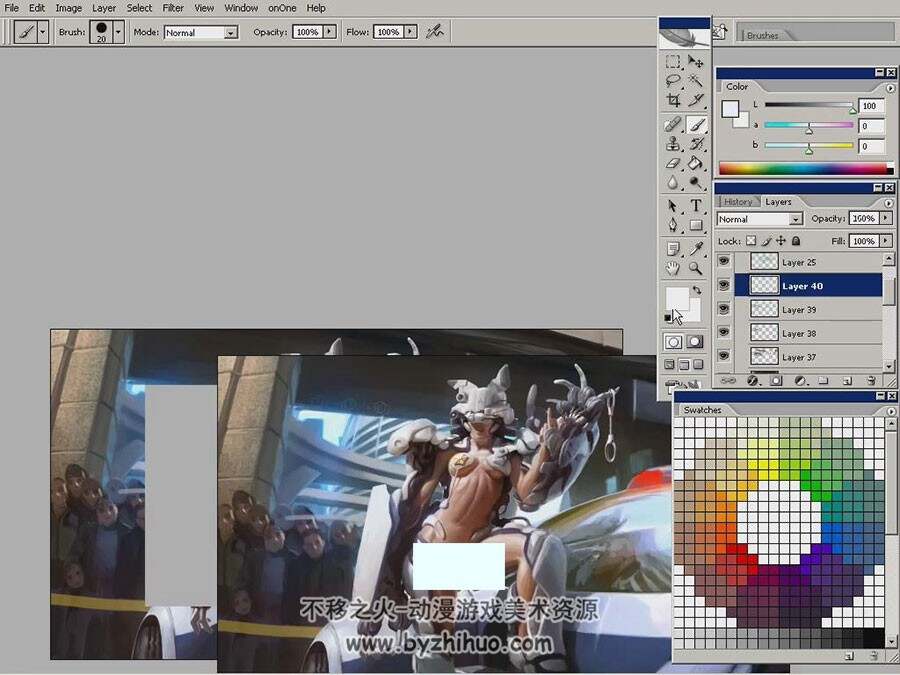Select the Clone Stamp tool
This screenshot has height=675, width=900.
[673, 143]
